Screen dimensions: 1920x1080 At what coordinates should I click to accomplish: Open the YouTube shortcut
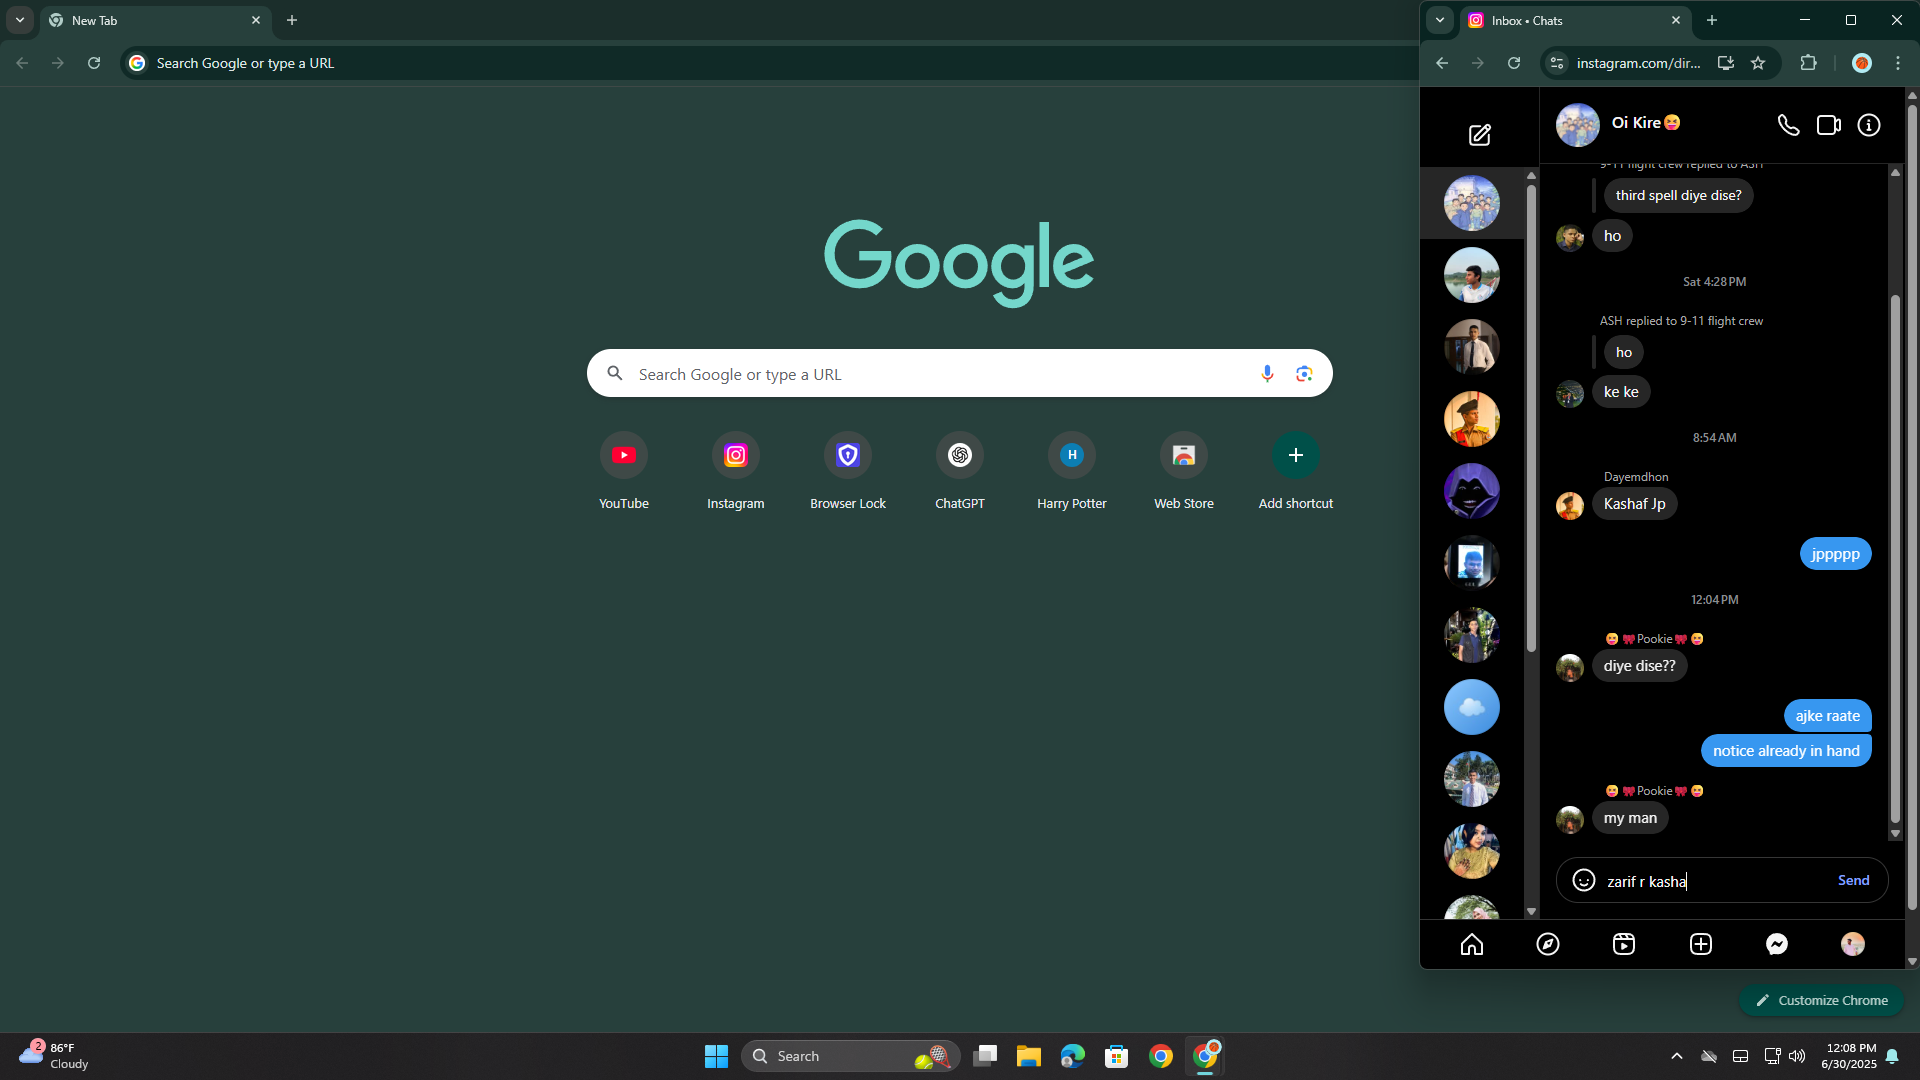[624, 471]
